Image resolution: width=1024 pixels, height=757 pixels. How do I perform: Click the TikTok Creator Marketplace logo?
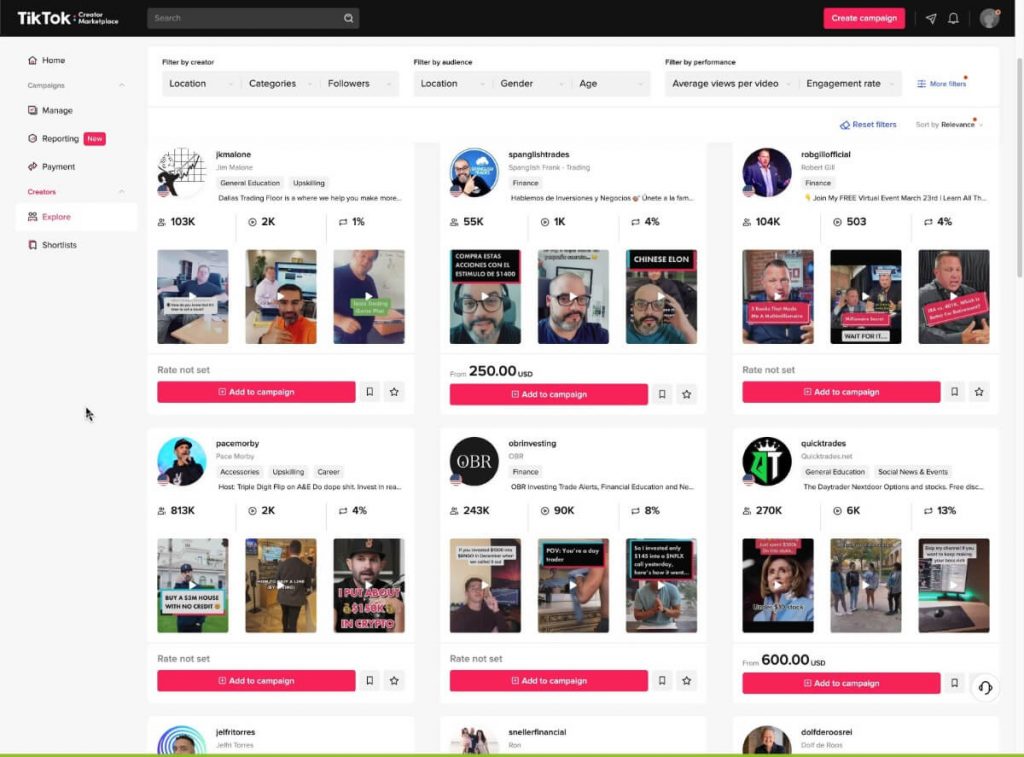67,18
